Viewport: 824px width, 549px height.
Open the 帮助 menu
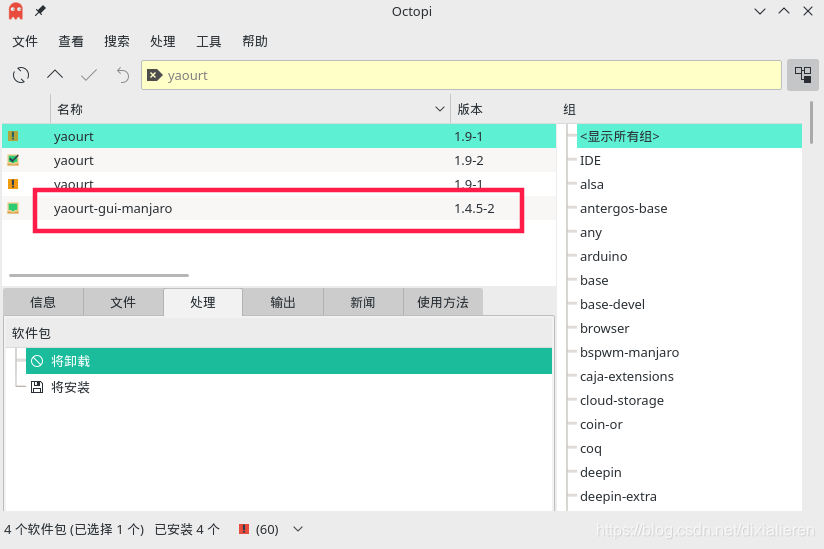coord(255,42)
